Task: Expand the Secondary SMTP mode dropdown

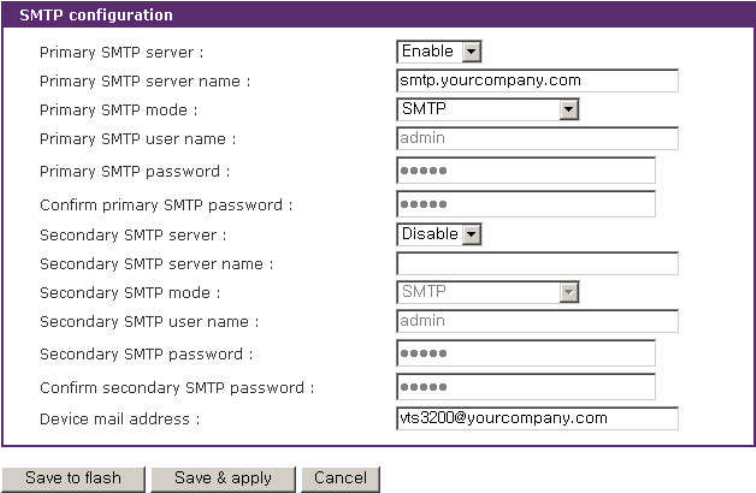Action: coord(488,292)
